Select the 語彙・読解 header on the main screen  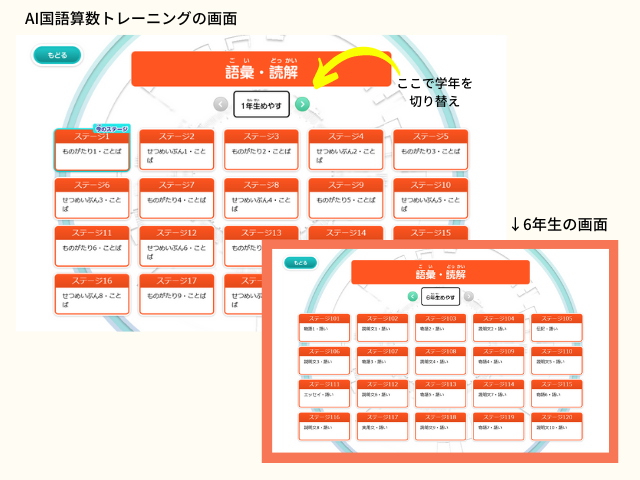pyautogui.click(x=260, y=70)
